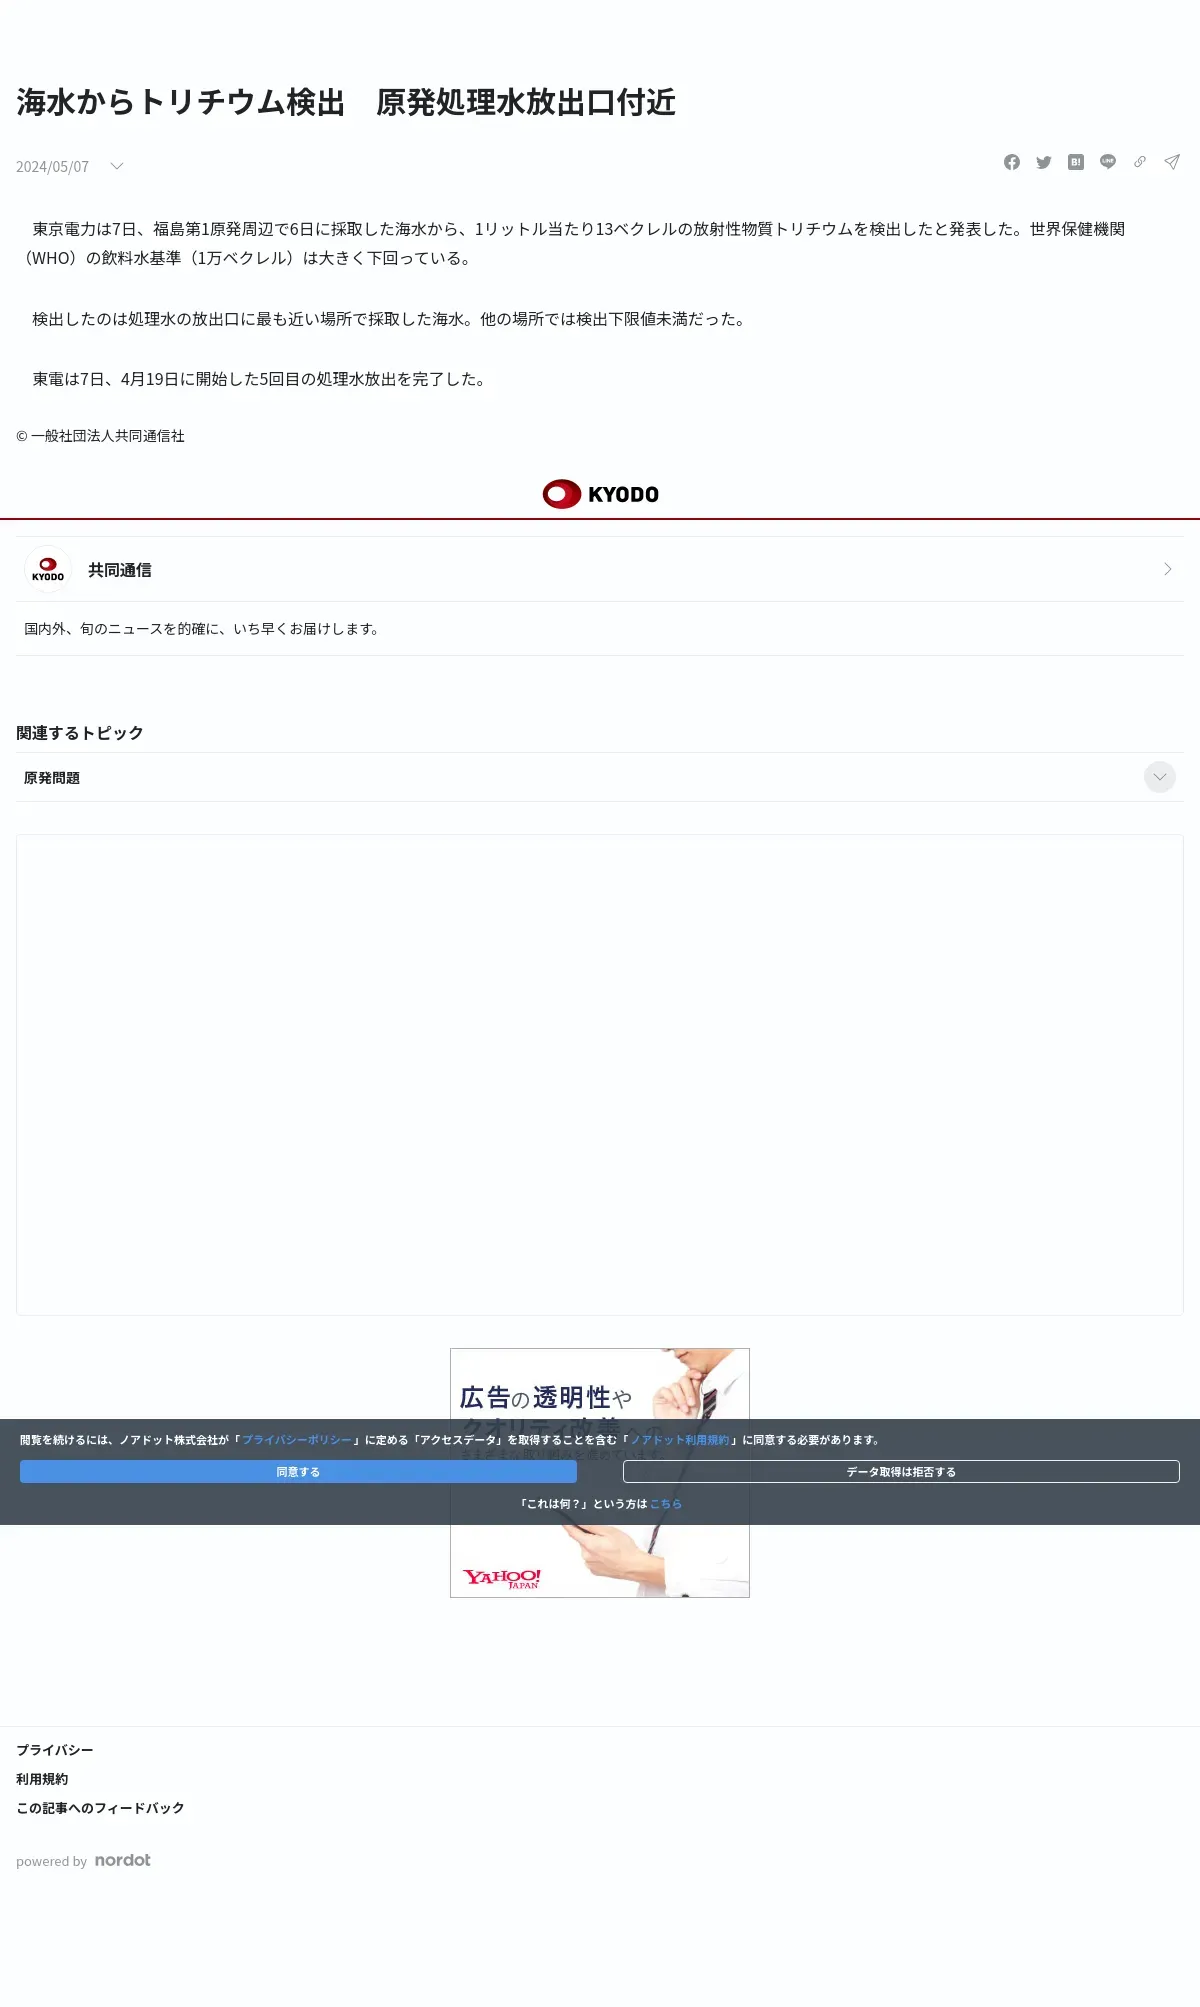Image resolution: width=1200 pixels, height=2007 pixels.
Task: Open プライバシー in the footer
Action: pos(55,1750)
